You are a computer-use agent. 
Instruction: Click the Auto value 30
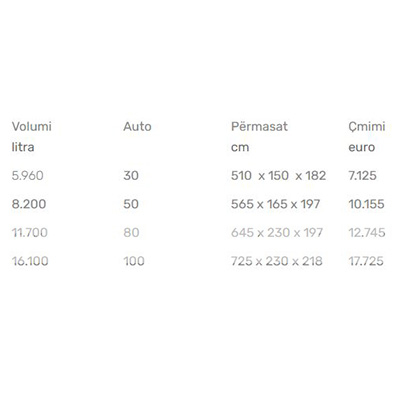pyautogui.click(x=131, y=175)
